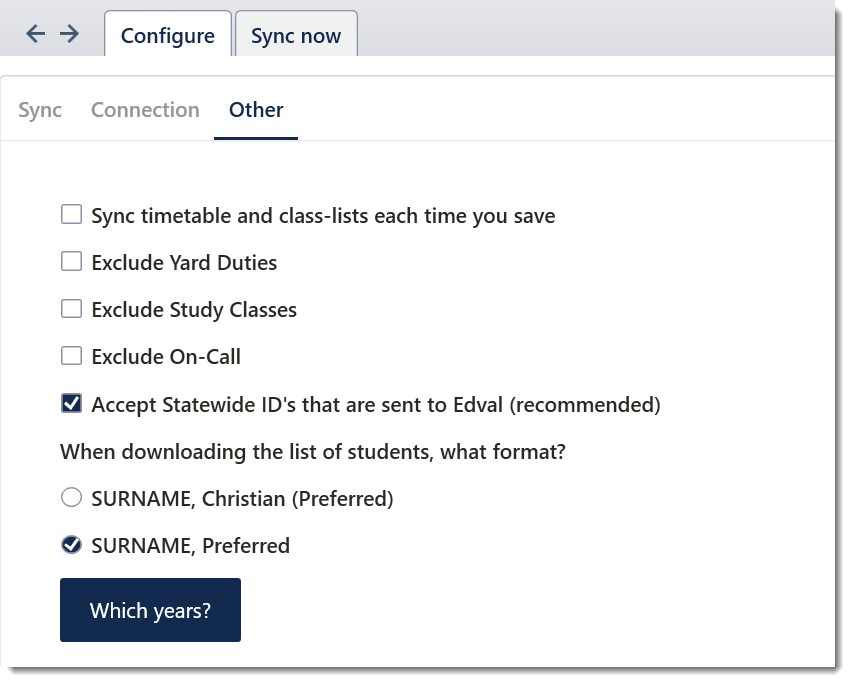Select the Sync sub-tab
The width and height of the screenshot is (850, 682).
[x=40, y=110]
